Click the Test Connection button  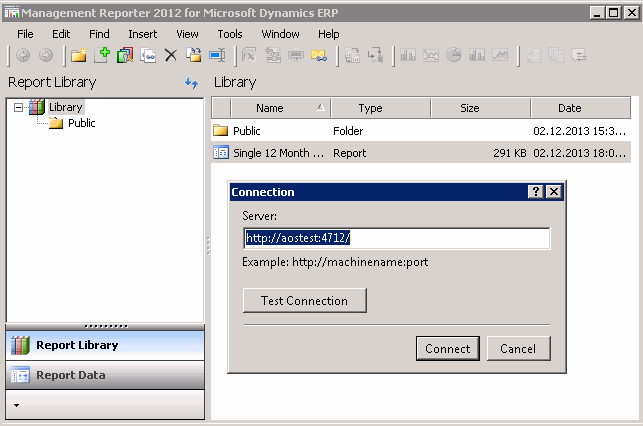(x=305, y=301)
